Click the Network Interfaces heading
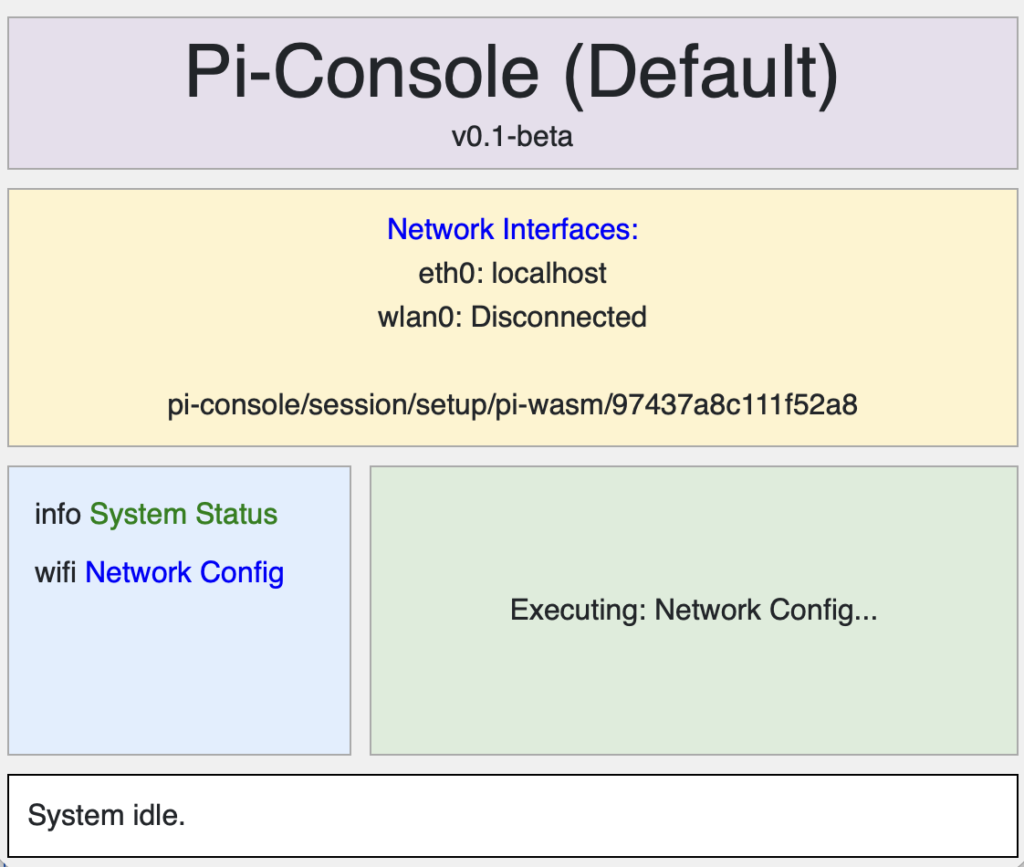1024x867 pixels. [x=512, y=229]
